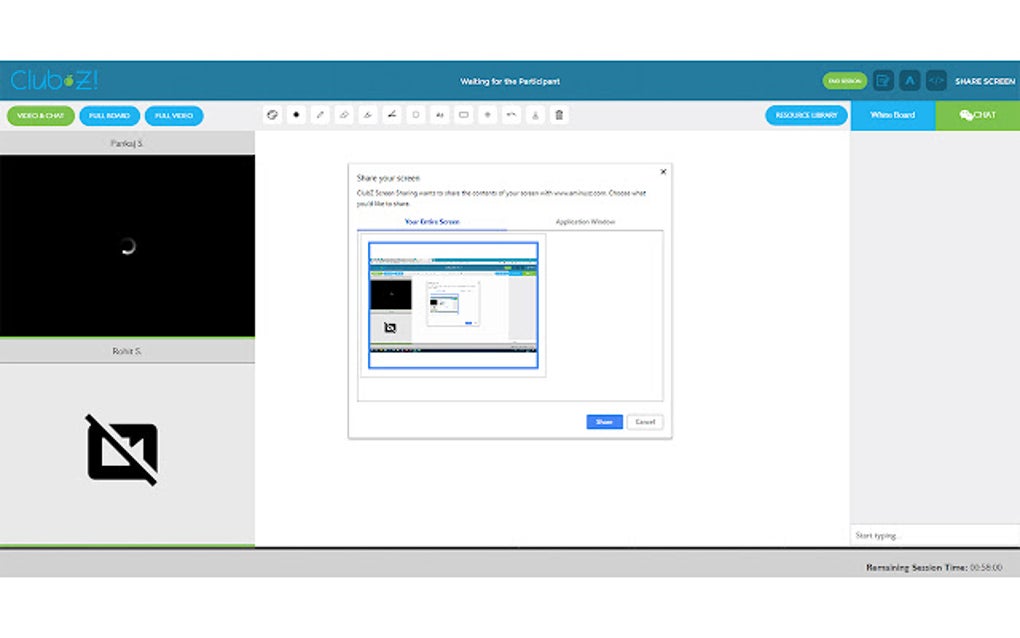Screen dimensions: 1020x638
Task: Toggle FULL VIDEO layout mode
Action: [173, 115]
